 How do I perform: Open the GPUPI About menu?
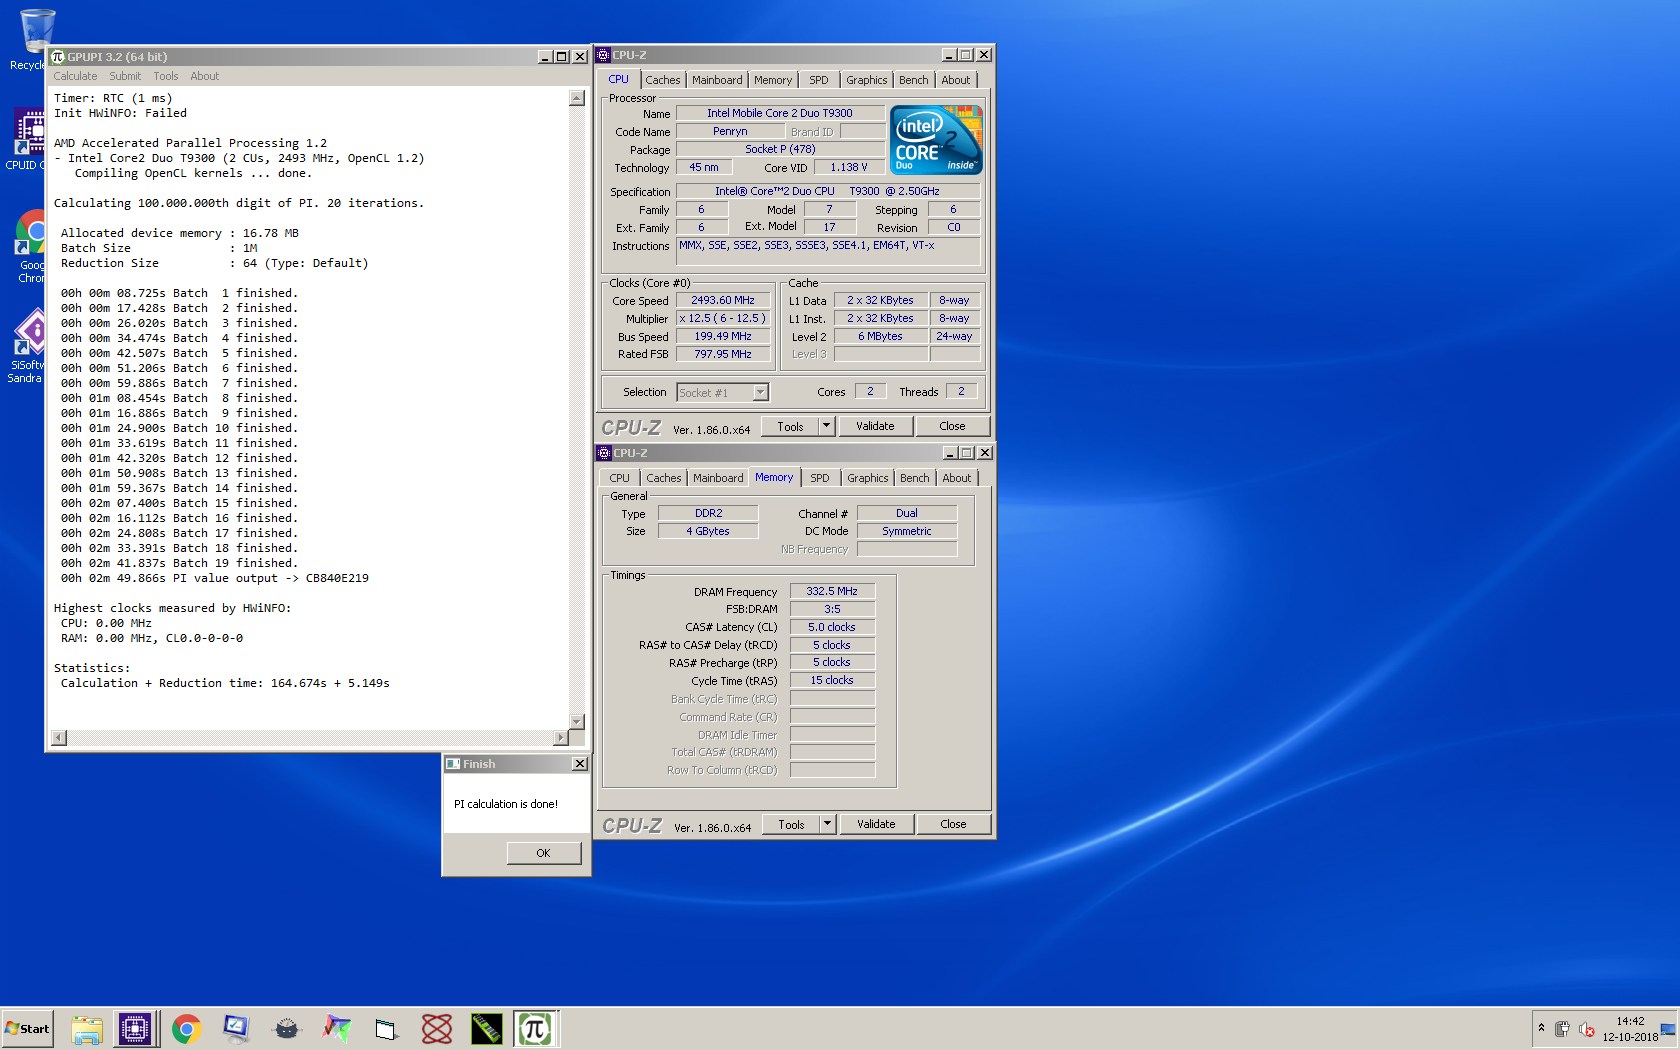tap(204, 76)
